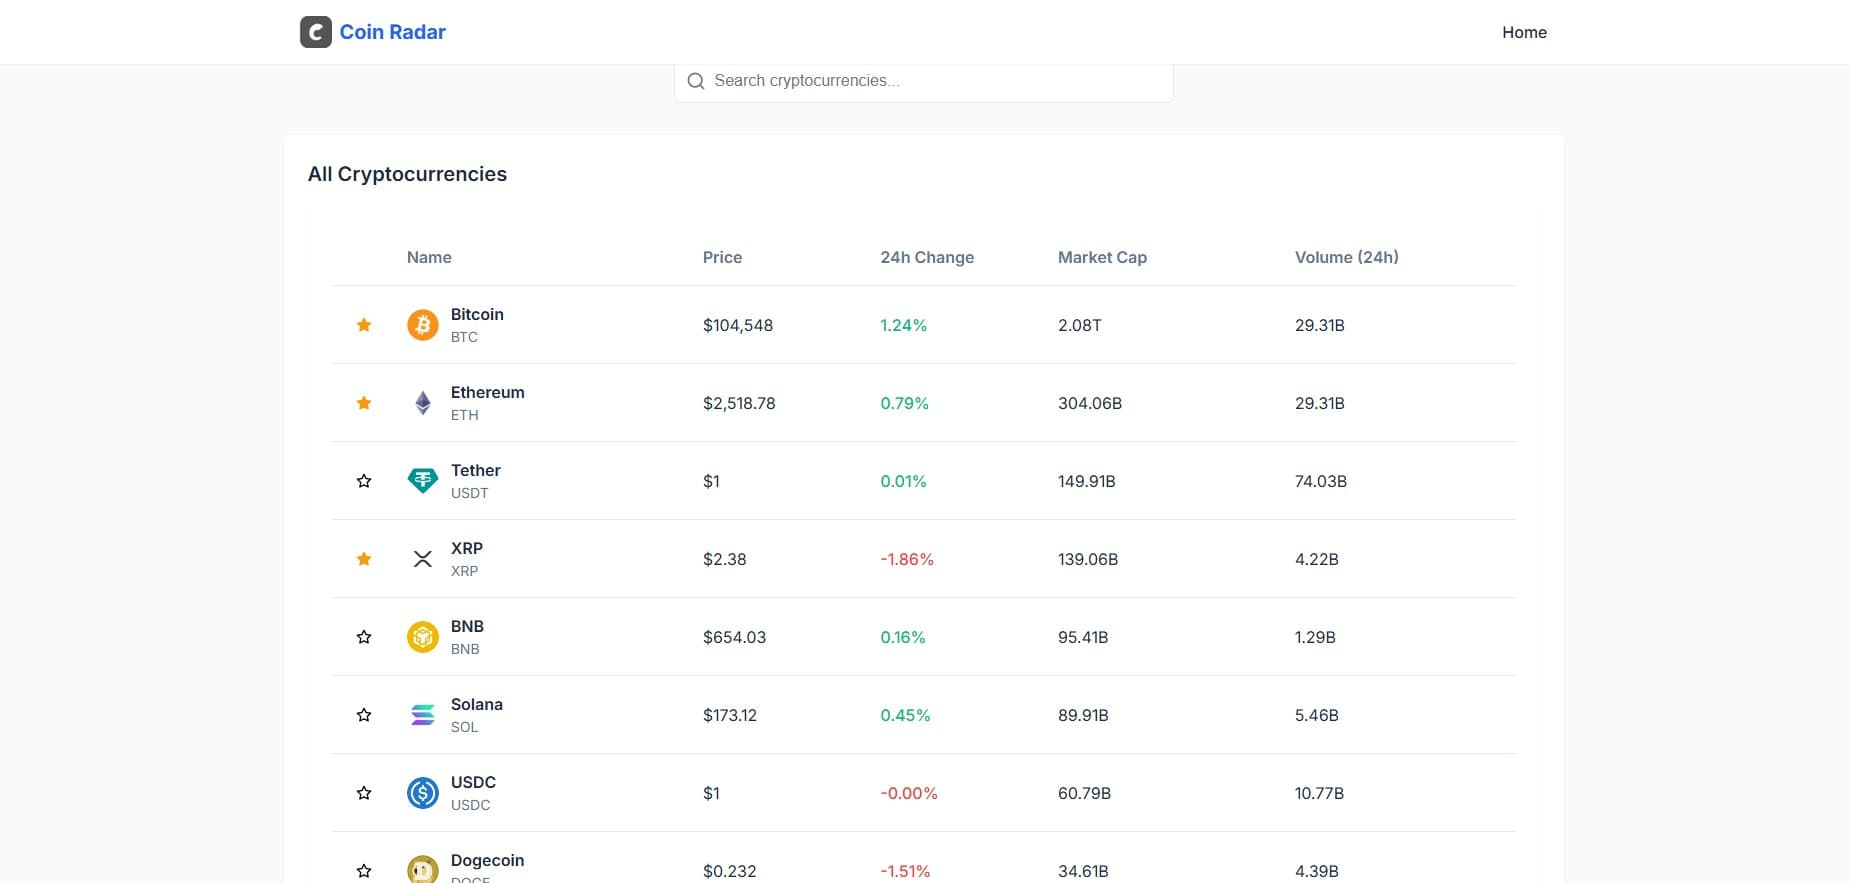Click Bitcoin market cap 2.08T
This screenshot has width=1849, height=883.
click(1080, 325)
